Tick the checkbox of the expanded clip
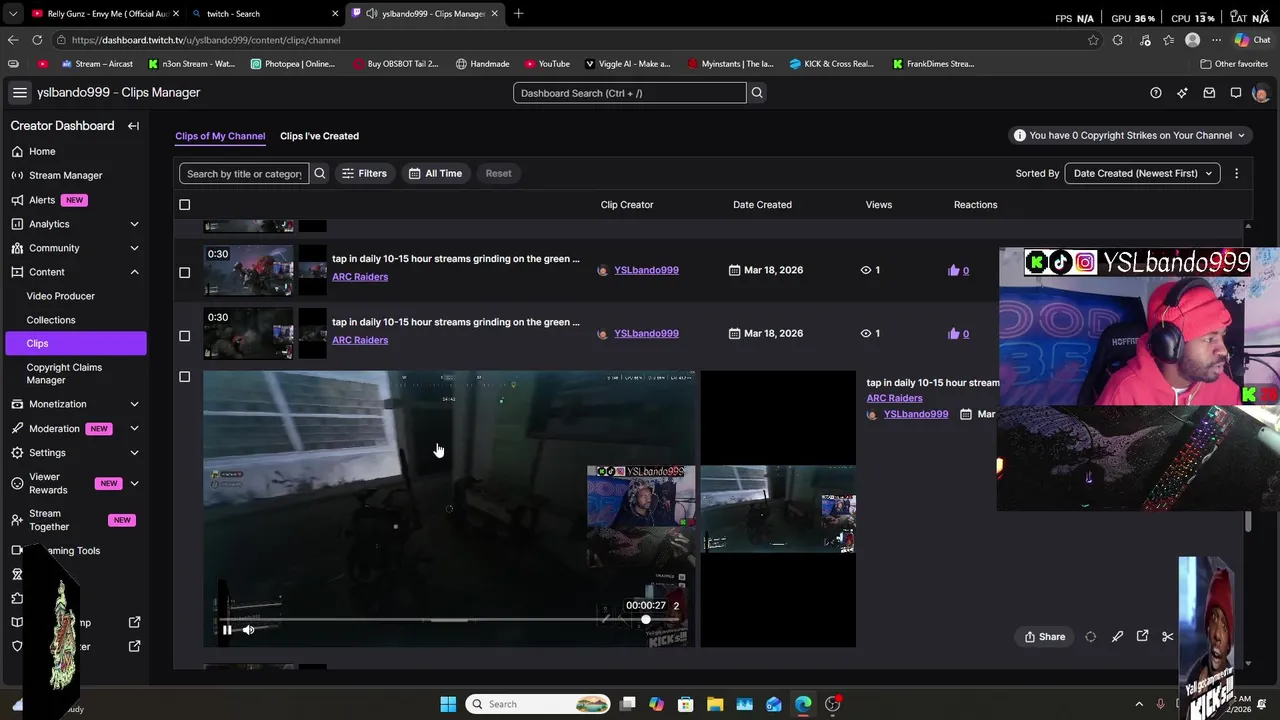The width and height of the screenshot is (1280, 720). pyautogui.click(x=184, y=377)
